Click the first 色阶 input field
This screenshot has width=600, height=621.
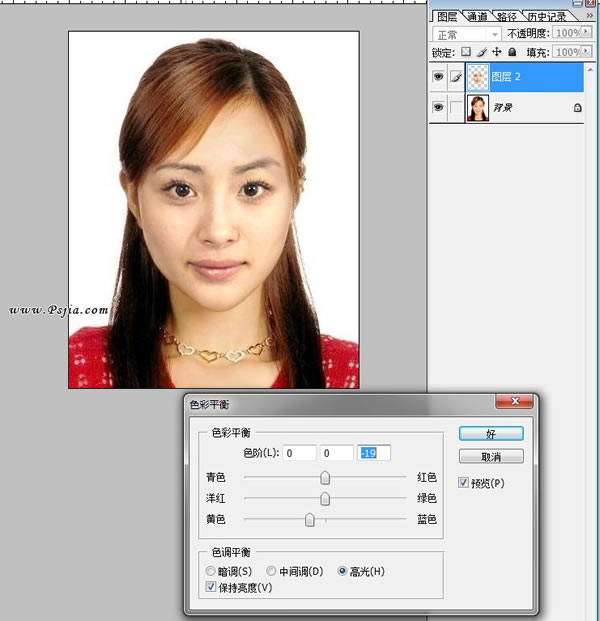click(x=299, y=453)
